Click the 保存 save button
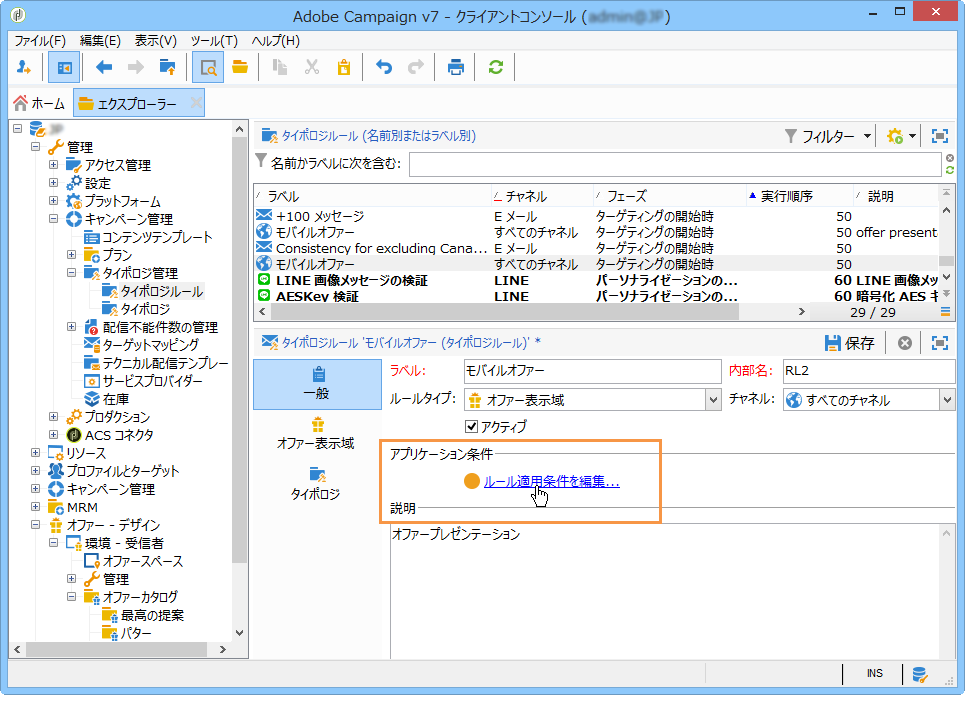This screenshot has width=980, height=709. [849, 343]
